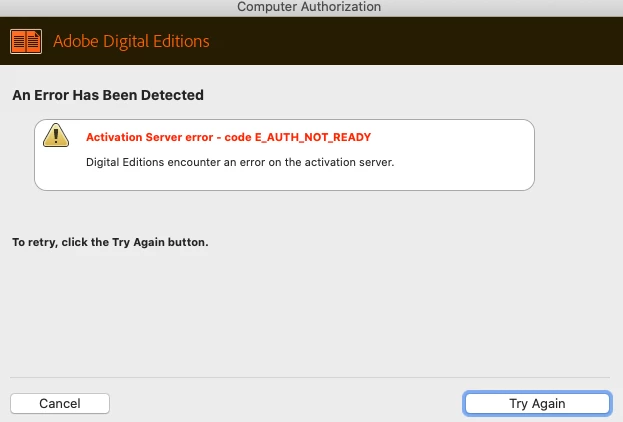Click the 'To retry, click the Try Again button' text

point(110,242)
